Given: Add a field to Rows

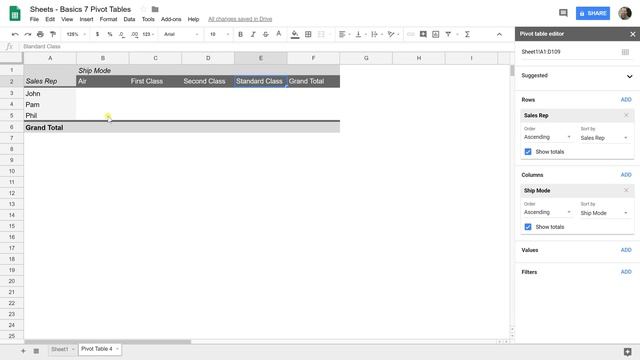Looking at the screenshot, I should click(626, 100).
